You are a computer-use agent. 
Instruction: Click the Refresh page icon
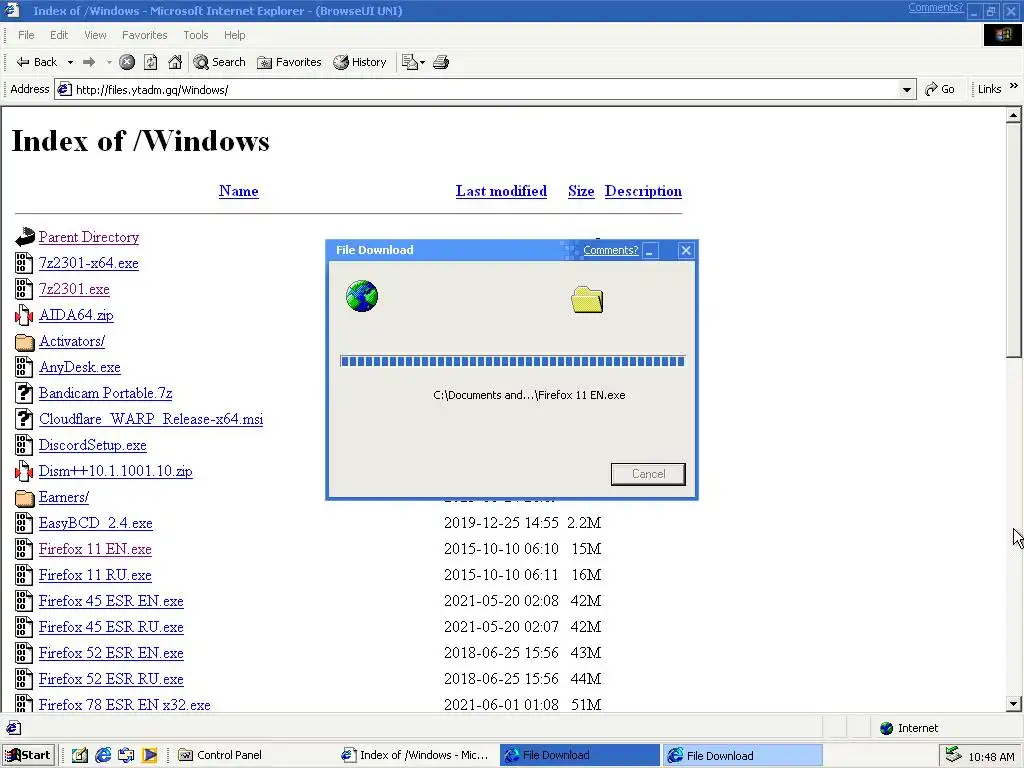tap(151, 62)
